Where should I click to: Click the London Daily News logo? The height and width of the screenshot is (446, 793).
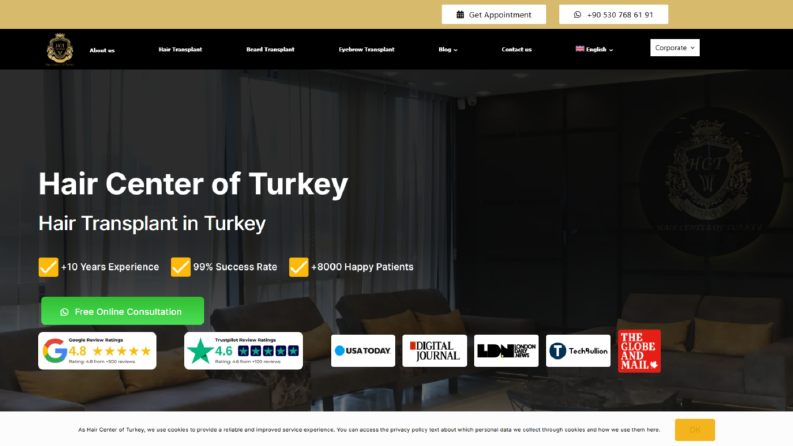tap(506, 350)
